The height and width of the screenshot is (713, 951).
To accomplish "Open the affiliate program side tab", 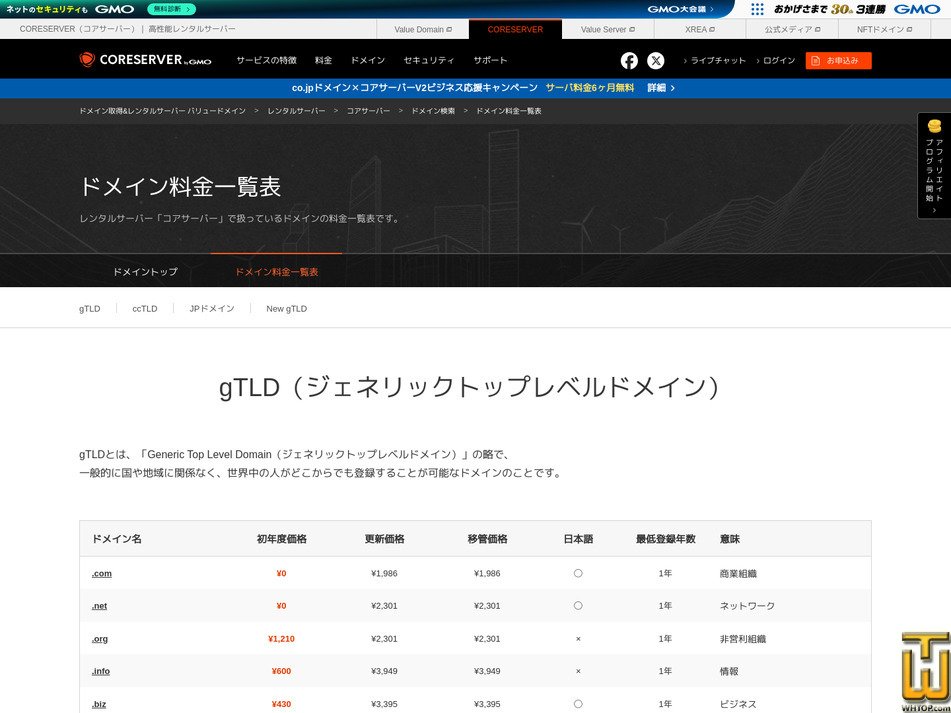I will click(x=934, y=166).
